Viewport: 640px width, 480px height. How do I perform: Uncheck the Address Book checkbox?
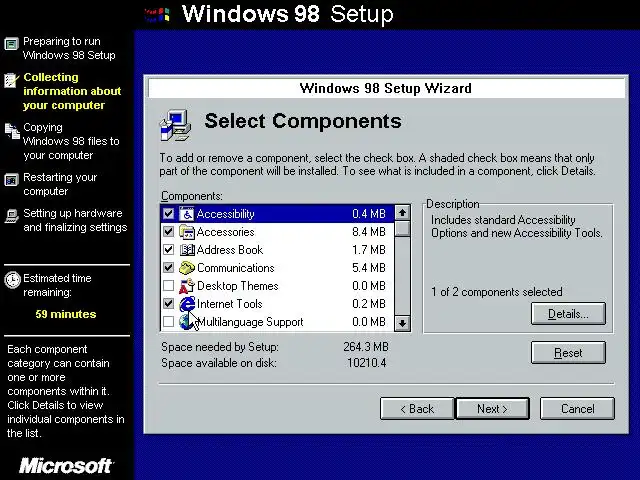click(x=168, y=249)
